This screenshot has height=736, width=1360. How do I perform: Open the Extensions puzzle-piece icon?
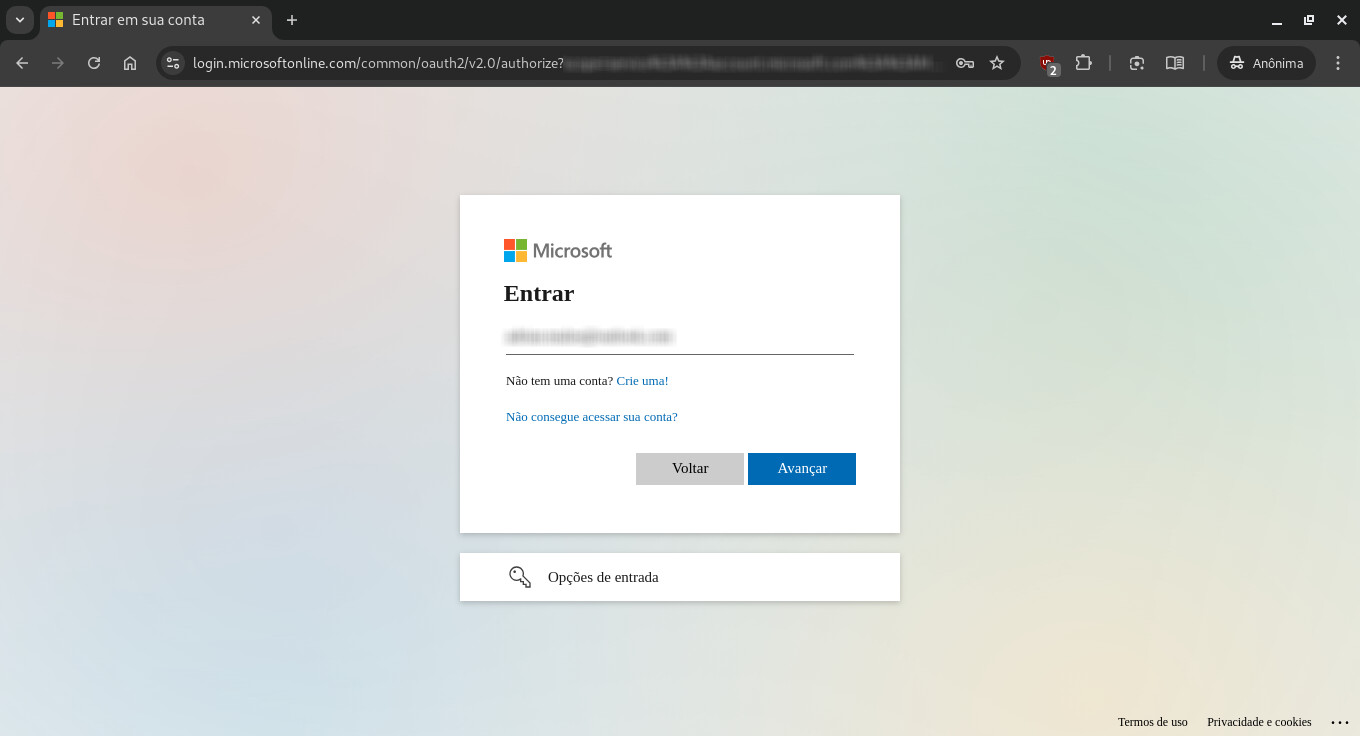point(1083,63)
